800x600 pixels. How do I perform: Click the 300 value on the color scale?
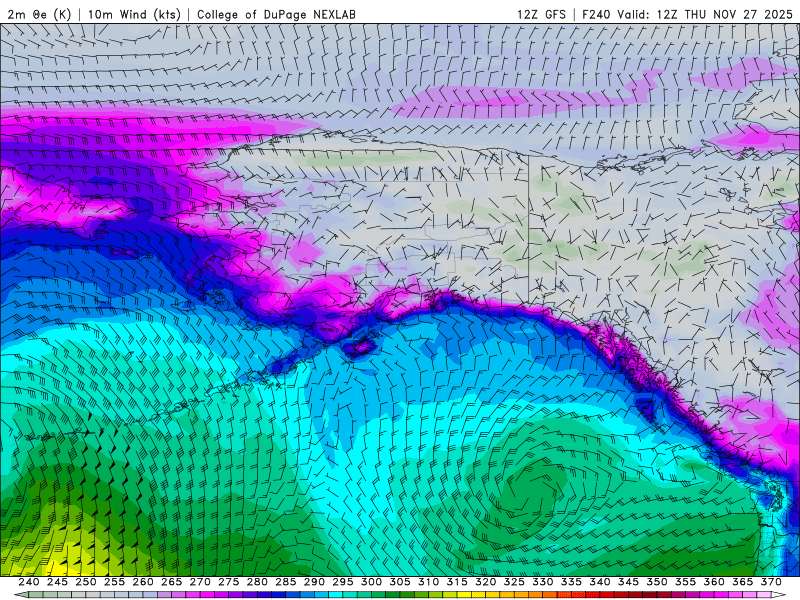[371, 582]
